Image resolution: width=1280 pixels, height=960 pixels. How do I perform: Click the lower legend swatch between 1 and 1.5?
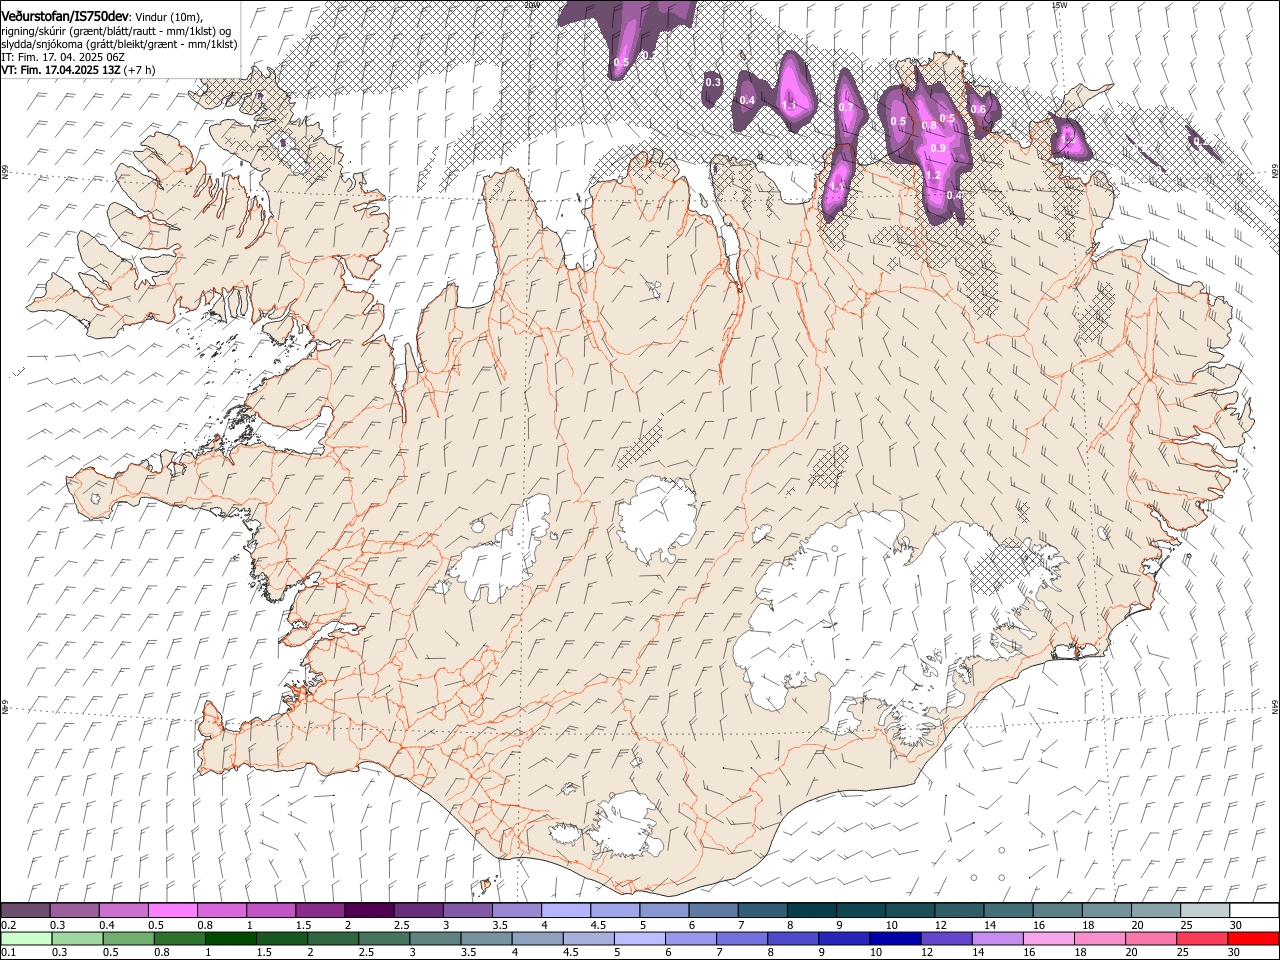(230, 939)
